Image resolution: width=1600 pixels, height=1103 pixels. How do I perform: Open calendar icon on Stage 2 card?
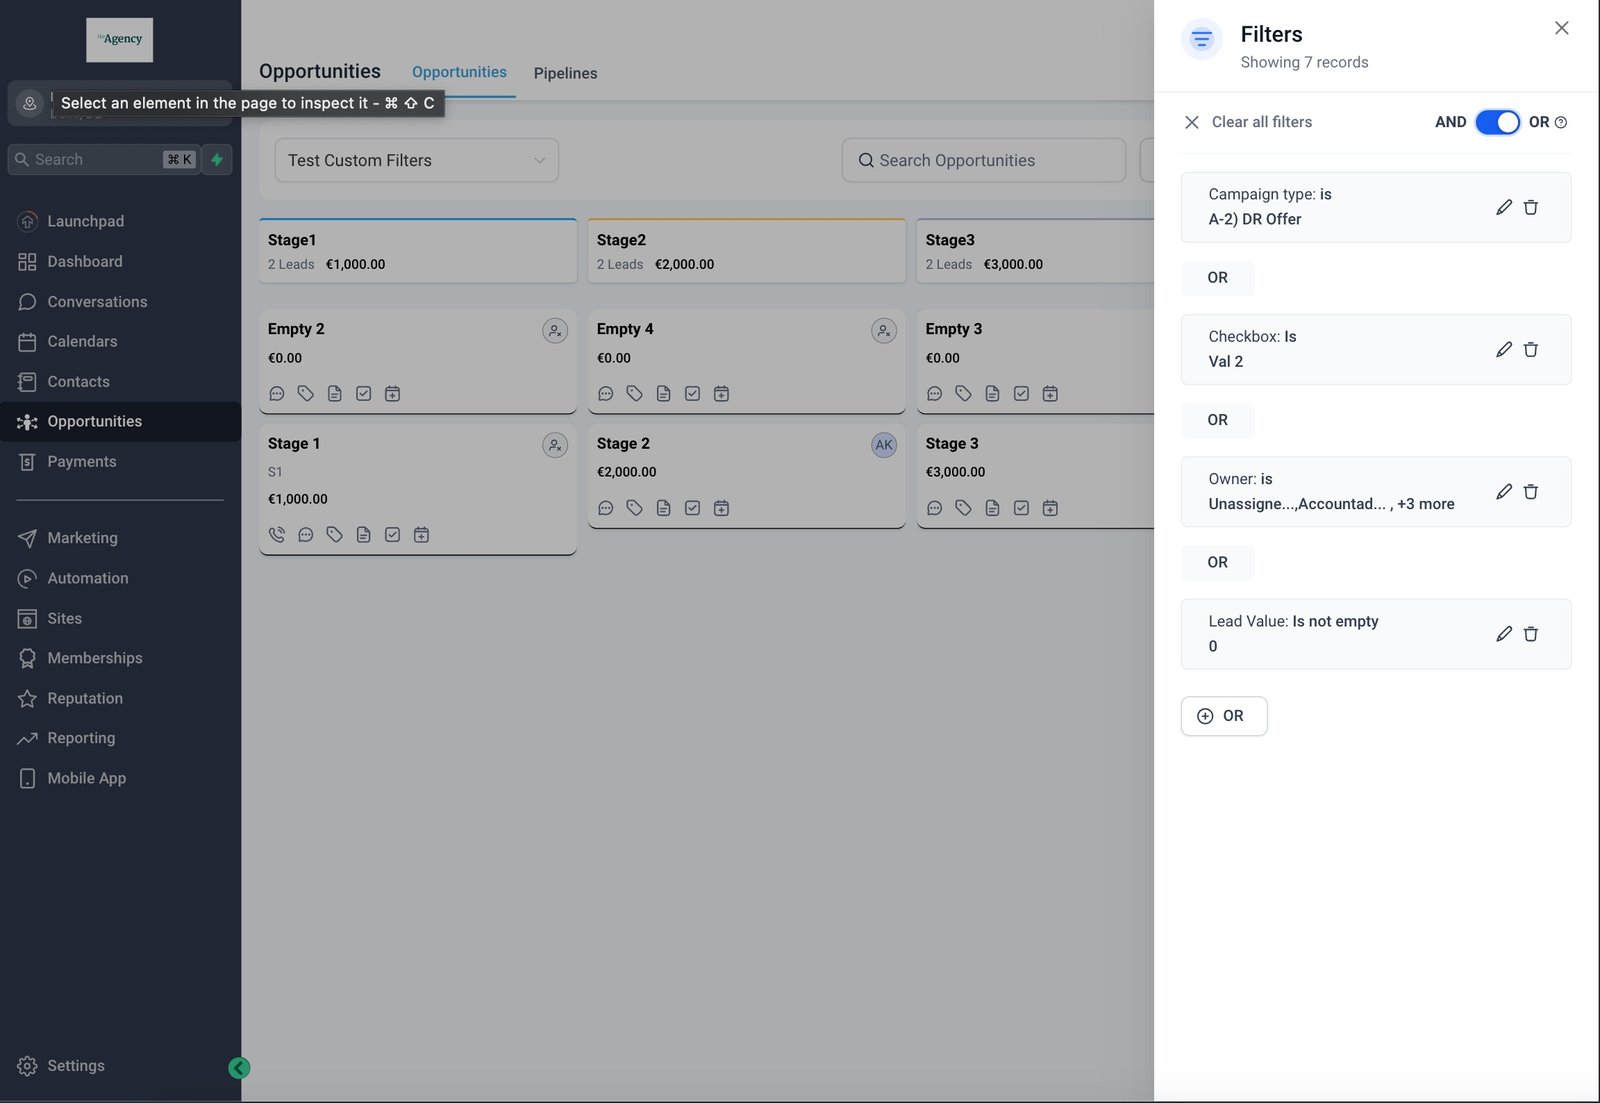click(721, 508)
